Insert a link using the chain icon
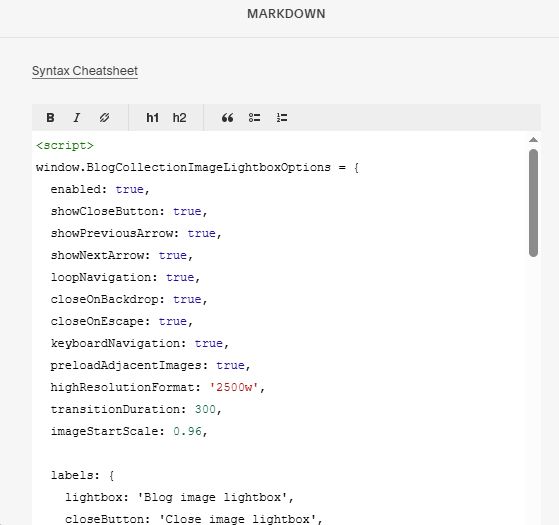This screenshot has width=559, height=525. pyautogui.click(x=104, y=118)
